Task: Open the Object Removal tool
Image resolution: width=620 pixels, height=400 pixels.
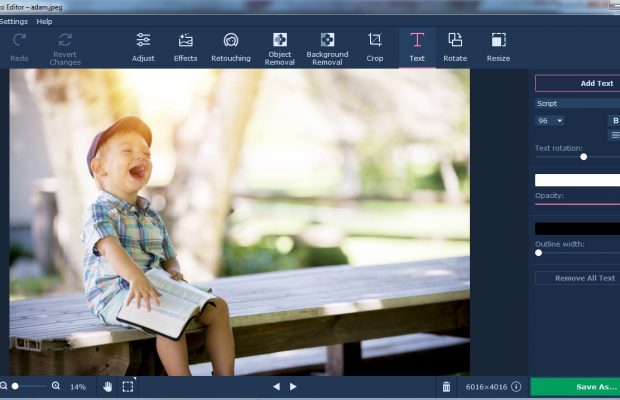Action: coord(279,47)
